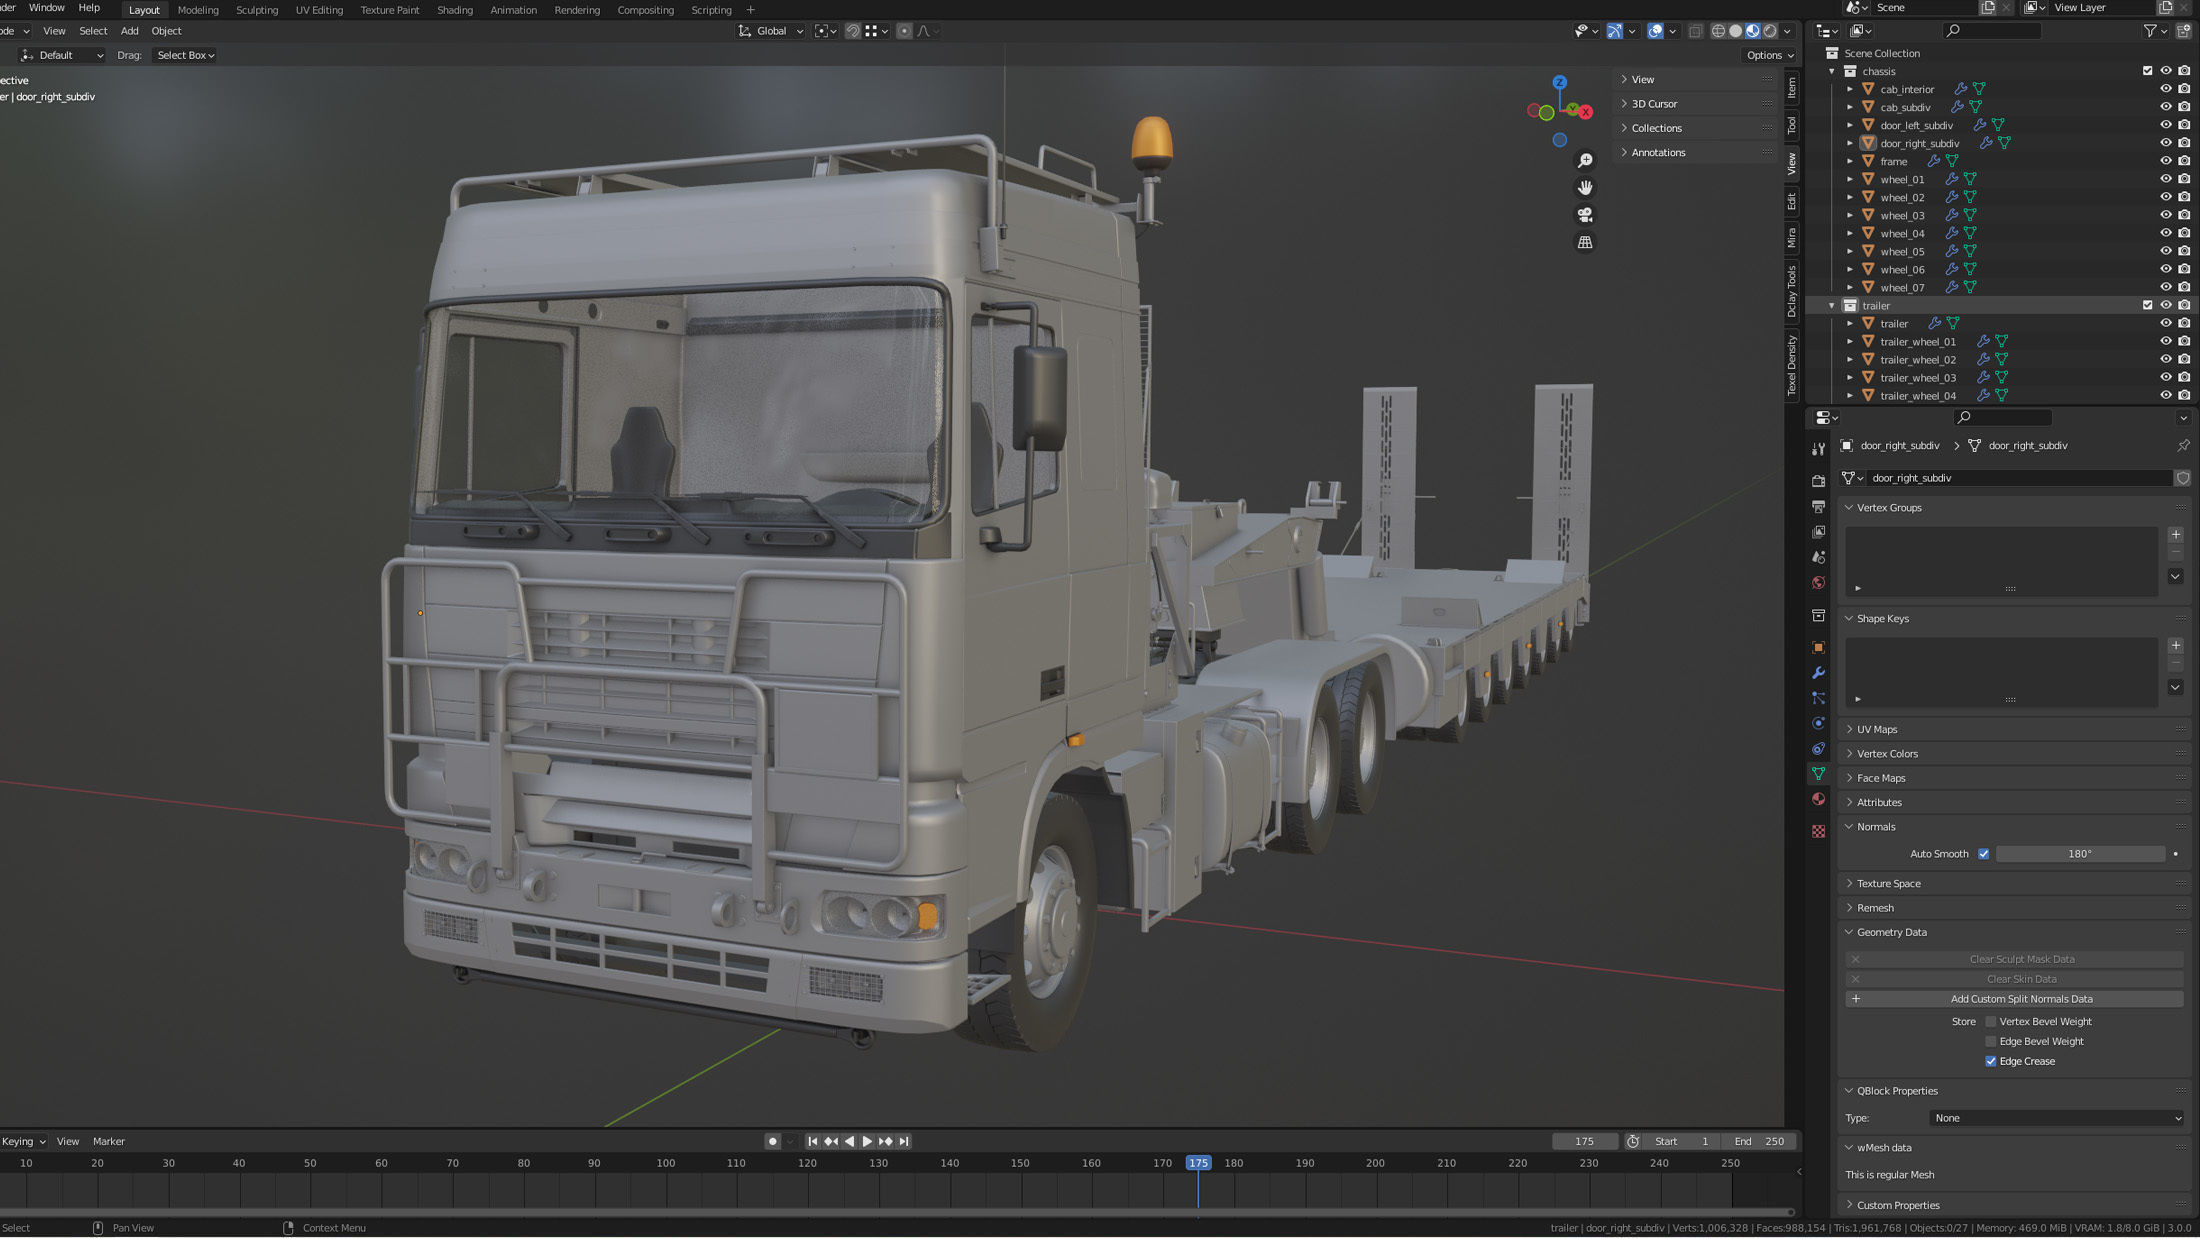Collapse the trailer collection in outliner
This screenshot has width=2200, height=1238.
click(x=1832, y=305)
